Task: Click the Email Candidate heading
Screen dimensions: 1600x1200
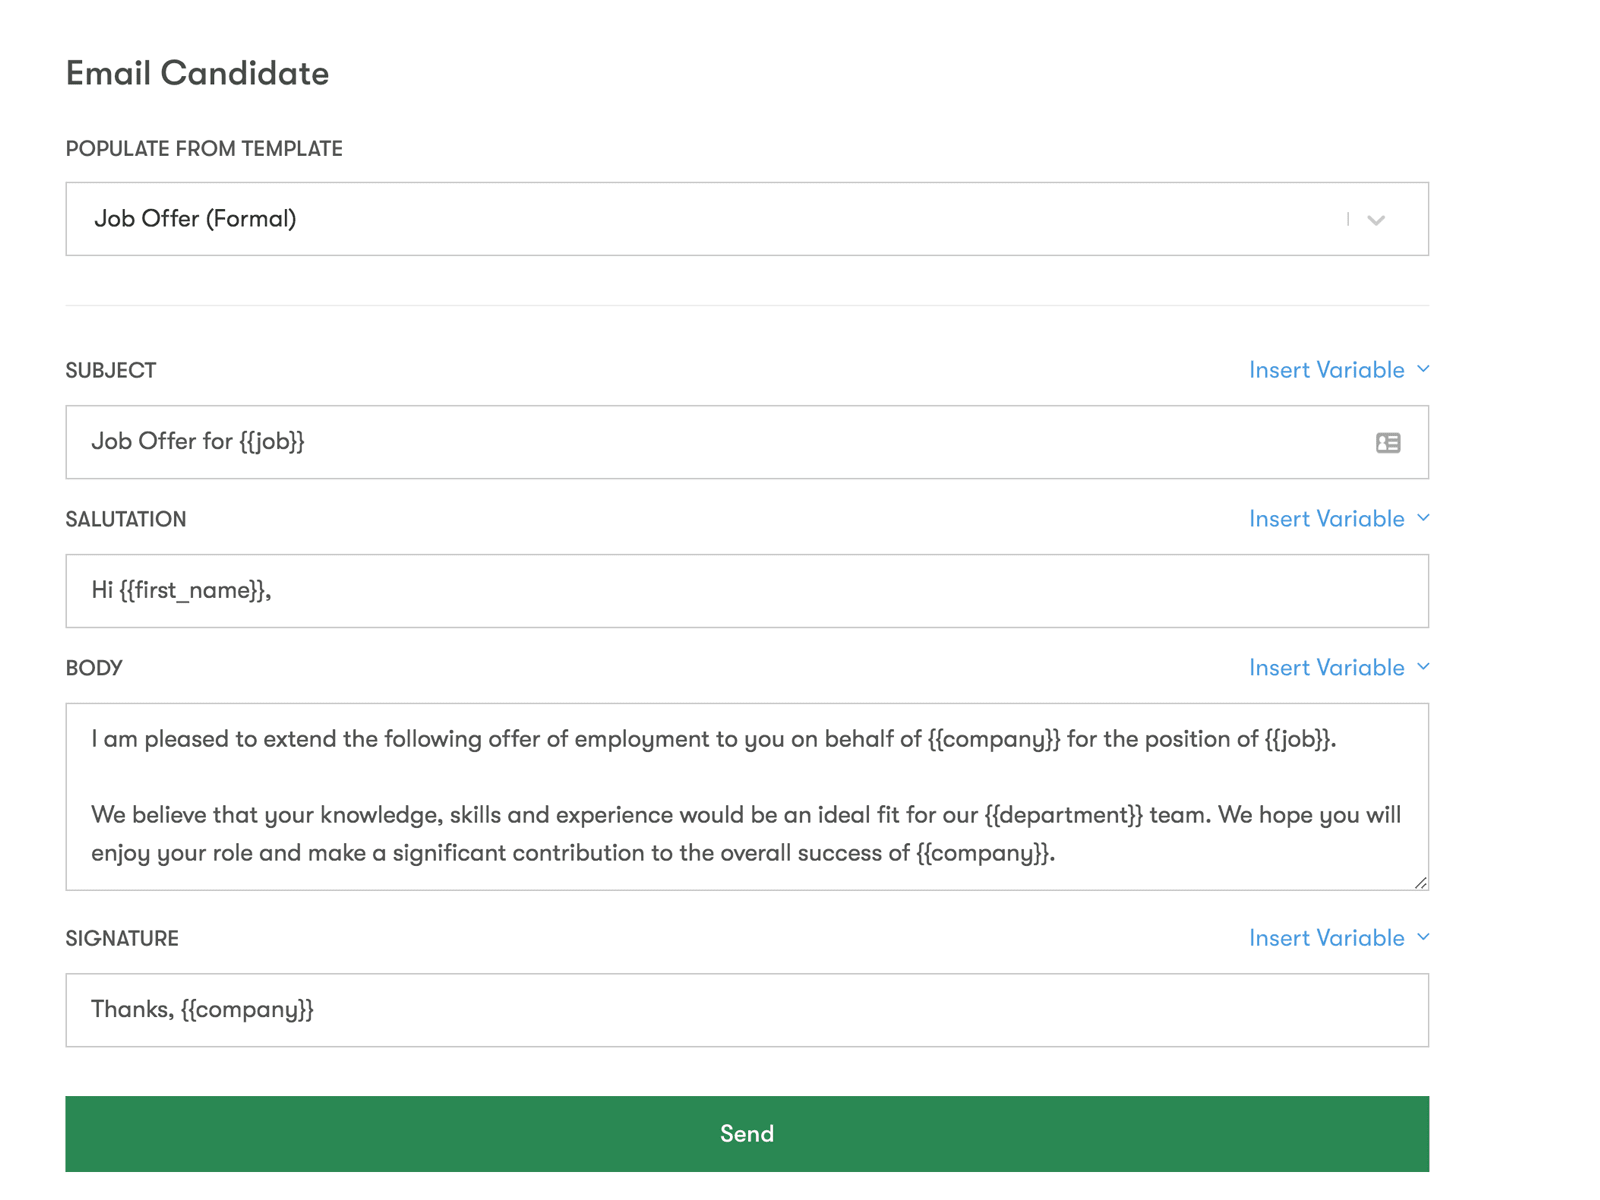Action: [196, 73]
